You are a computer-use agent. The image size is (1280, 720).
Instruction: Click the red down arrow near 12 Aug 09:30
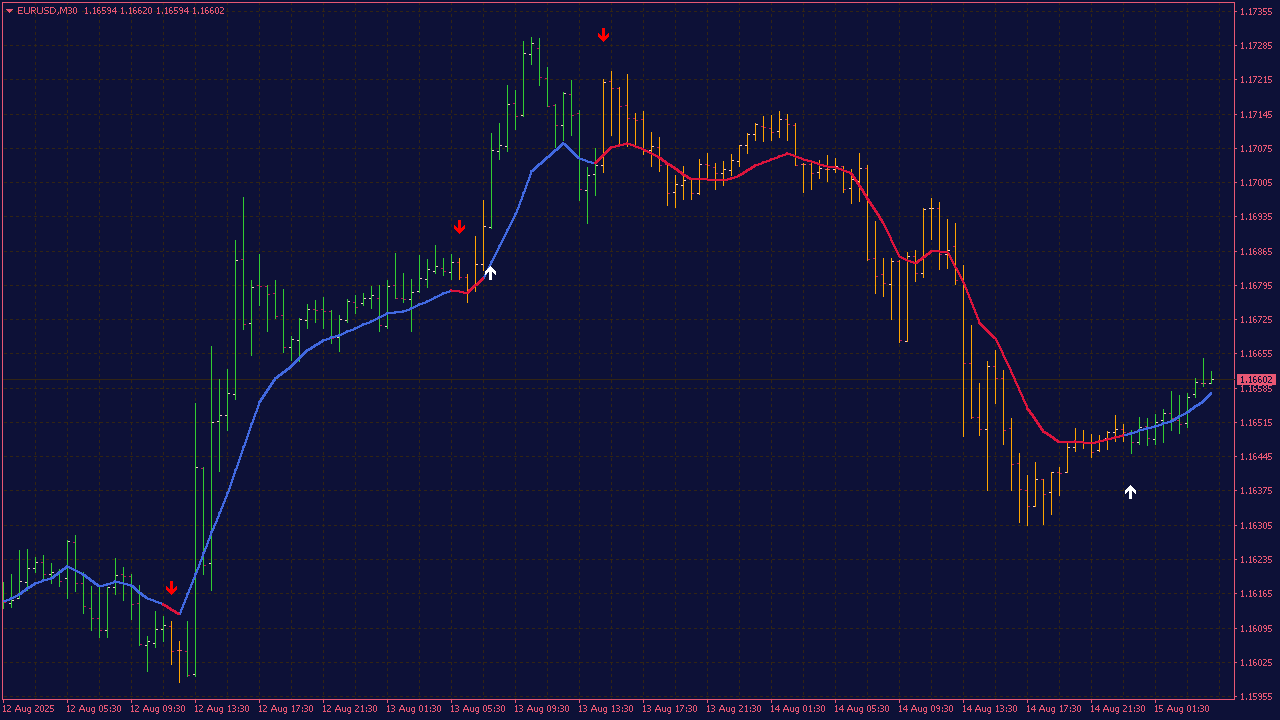pos(172,587)
